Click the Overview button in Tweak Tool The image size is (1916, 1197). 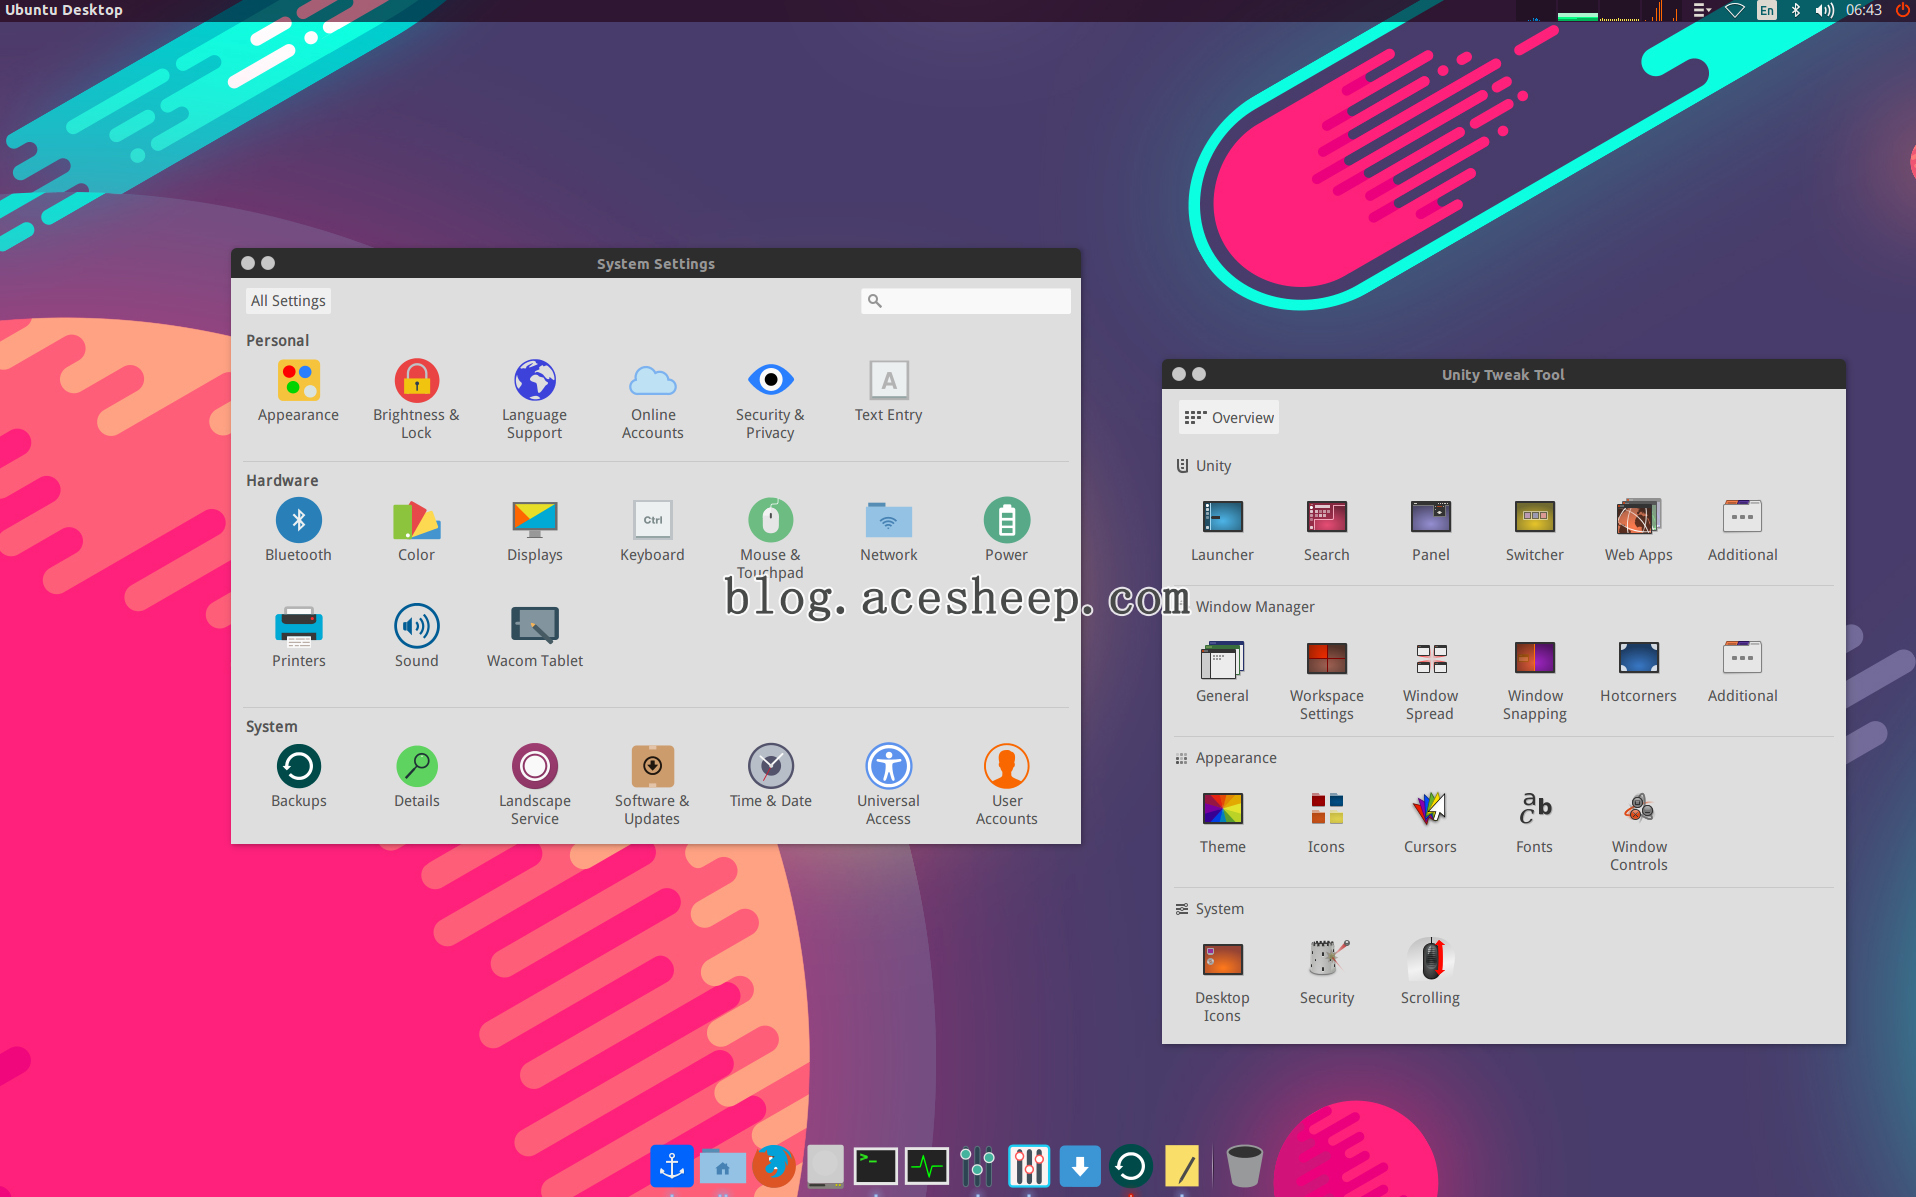point(1229,418)
